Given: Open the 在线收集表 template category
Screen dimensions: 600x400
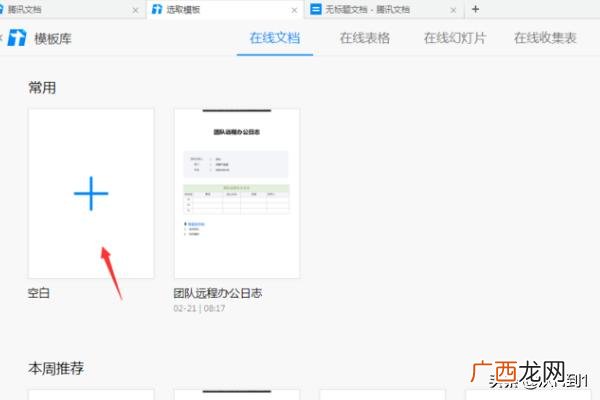Looking at the screenshot, I should (545, 38).
